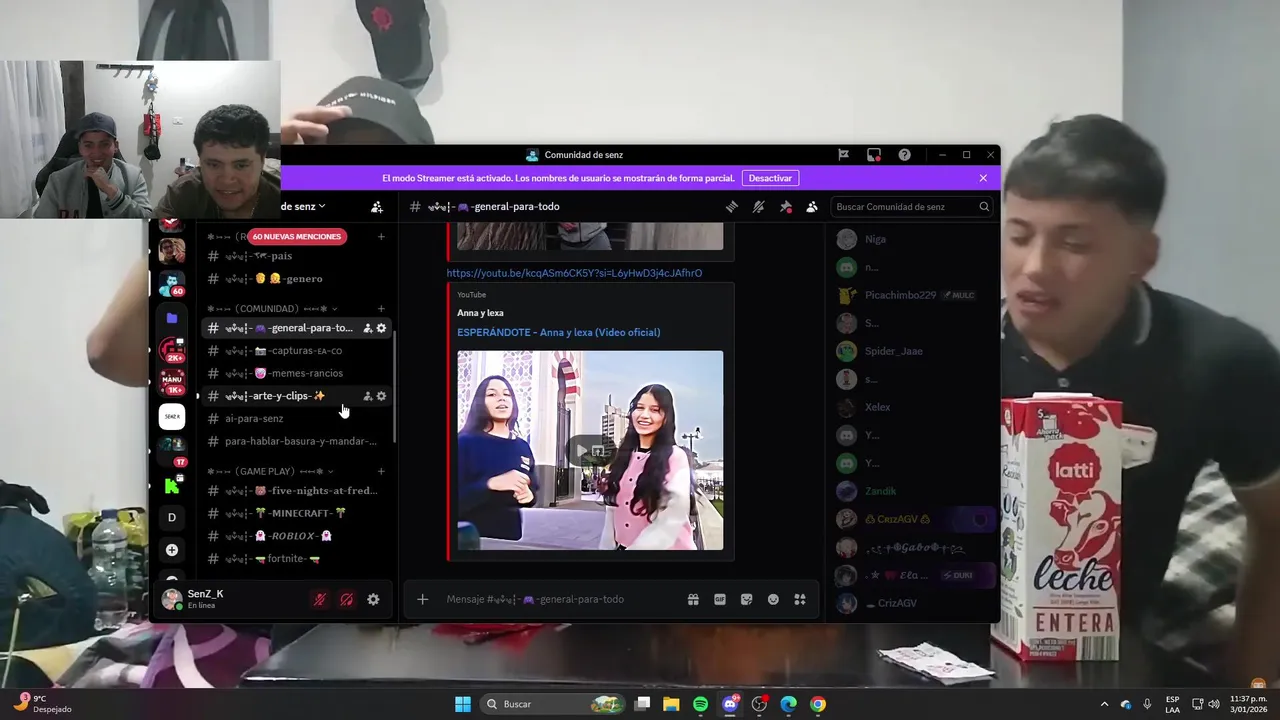Screen dimensions: 1280x720
Task: Open the fortnite channel
Action: coord(297,559)
